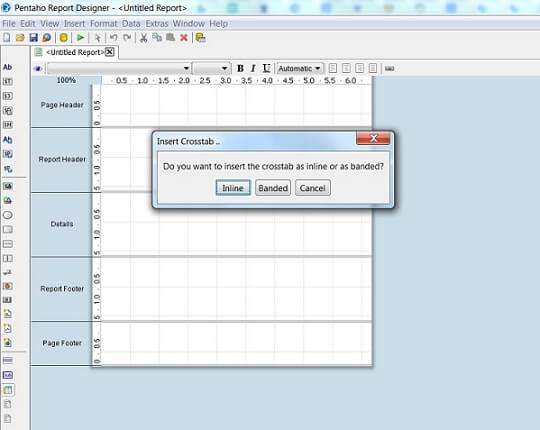This screenshot has width=540, height=430.
Task: Set left text alignment
Action: (x=333, y=68)
